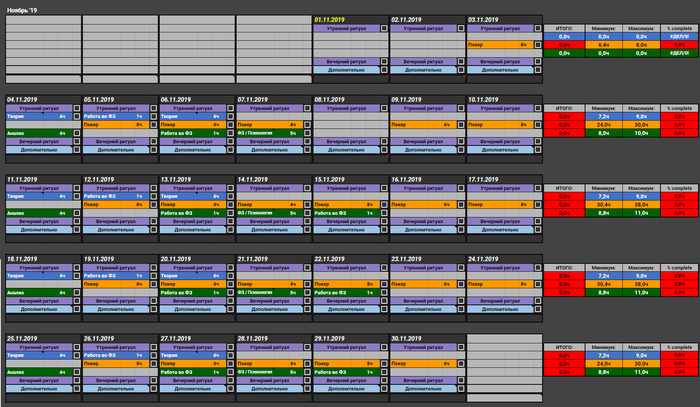Select the ИТОГО: header beside 03.11.2019

point(564,28)
